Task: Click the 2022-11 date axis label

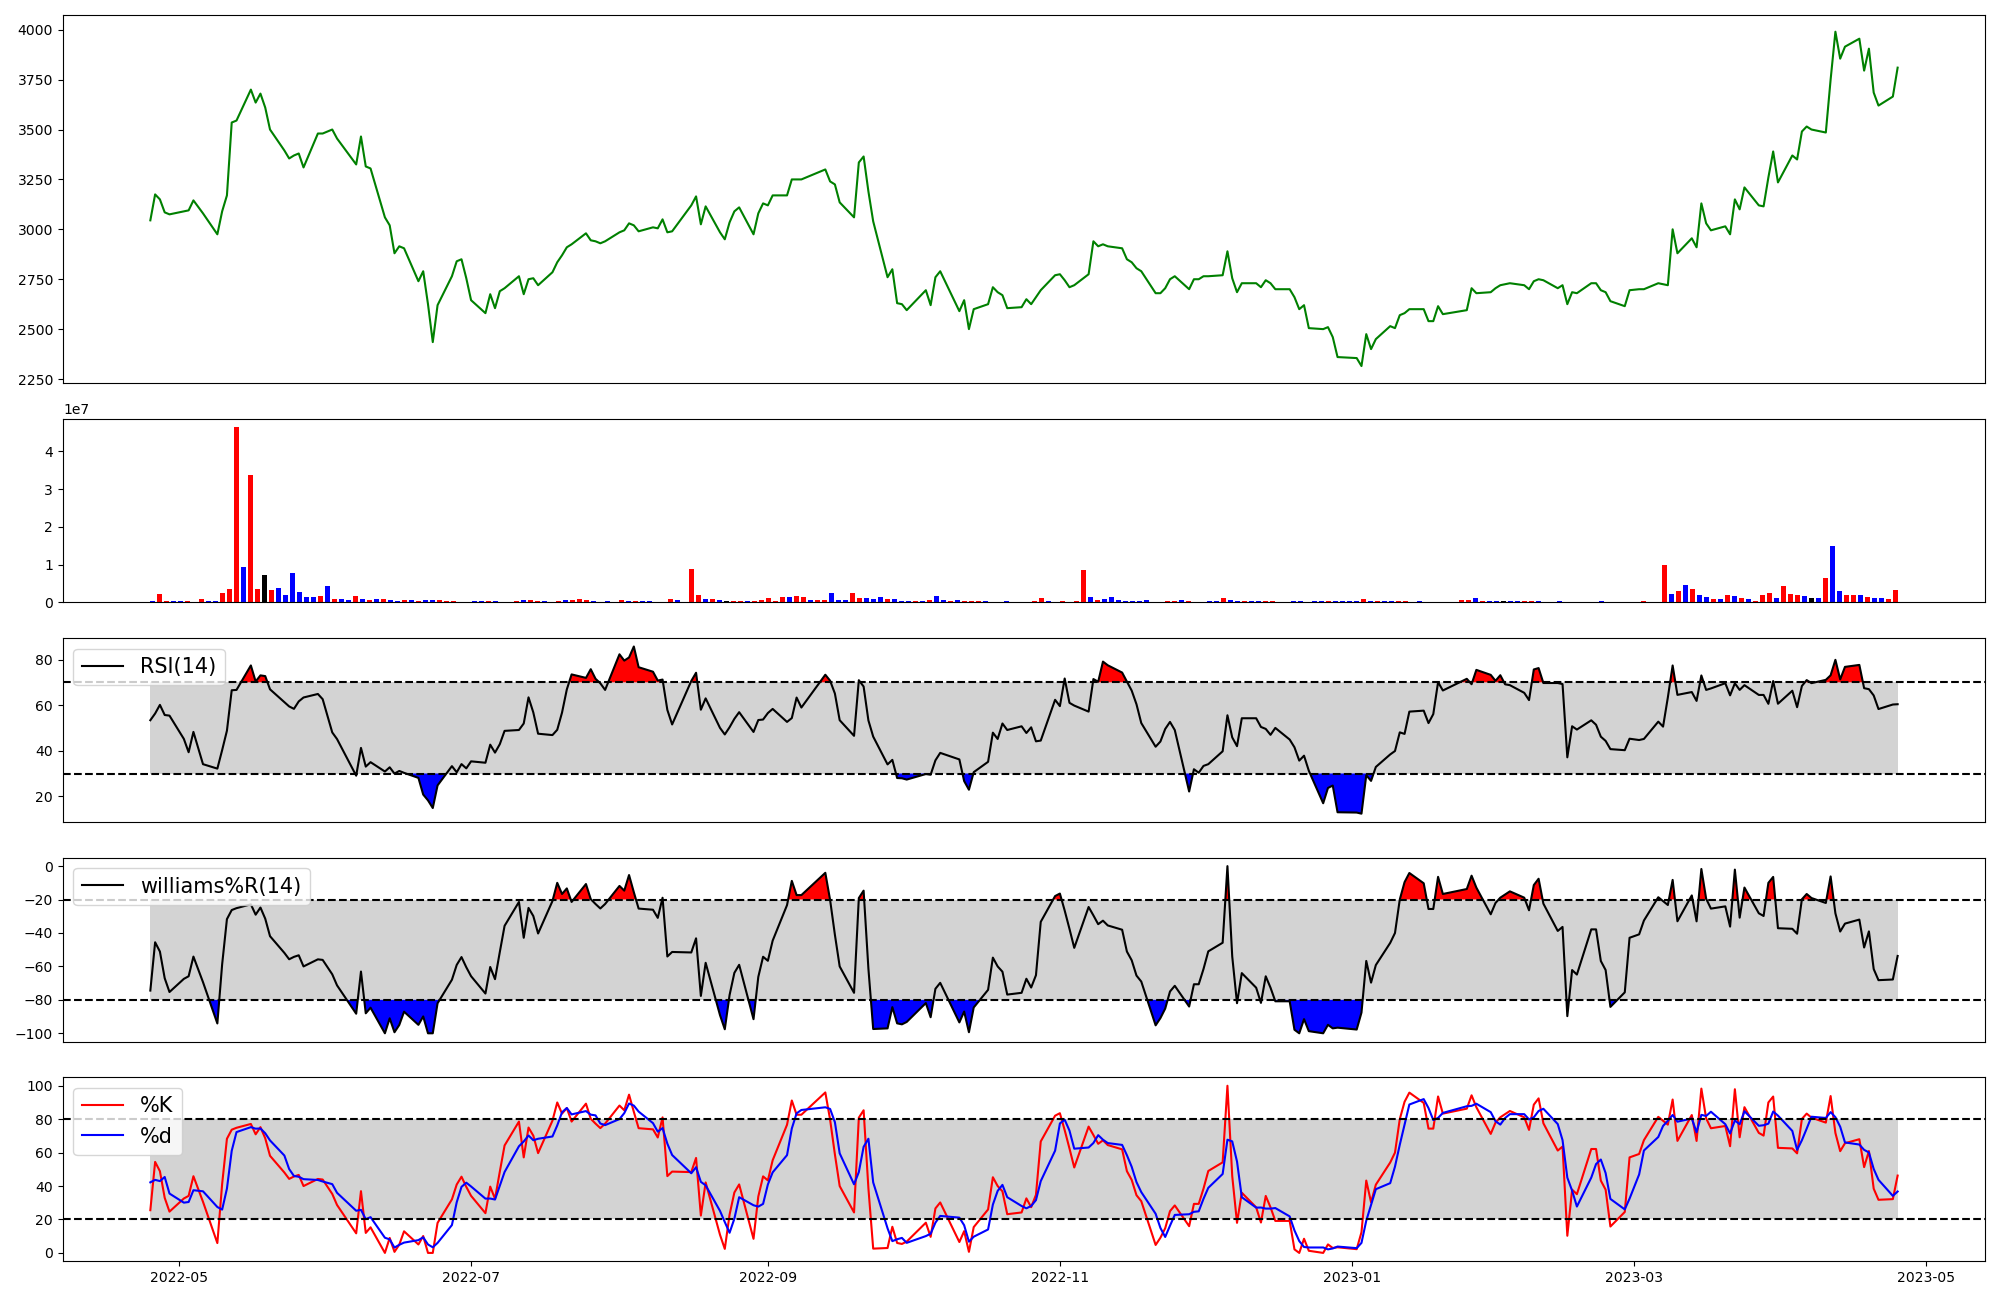Action: pos(1059,1277)
